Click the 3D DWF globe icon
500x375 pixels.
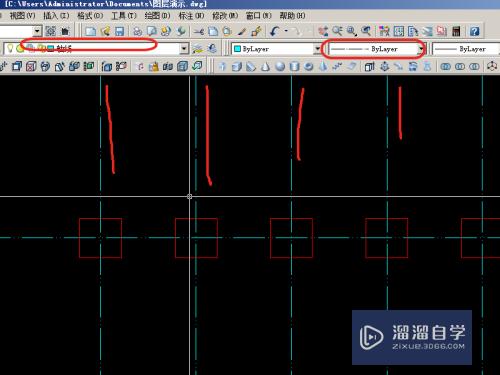click(181, 31)
